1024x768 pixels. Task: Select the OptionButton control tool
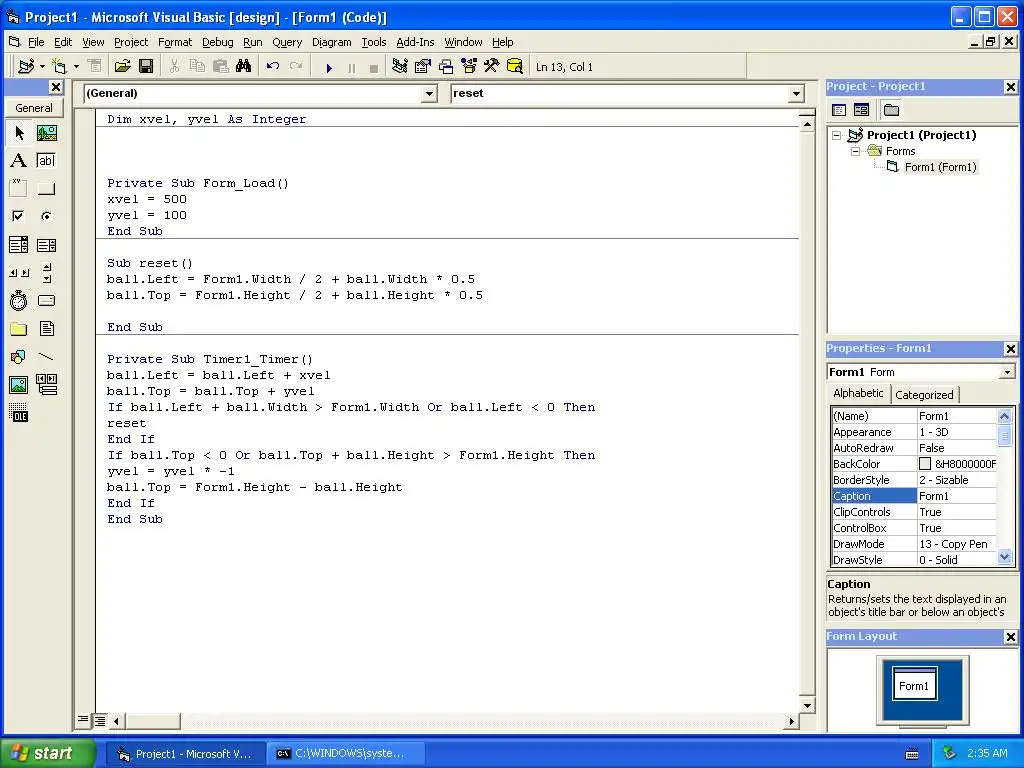[46, 216]
